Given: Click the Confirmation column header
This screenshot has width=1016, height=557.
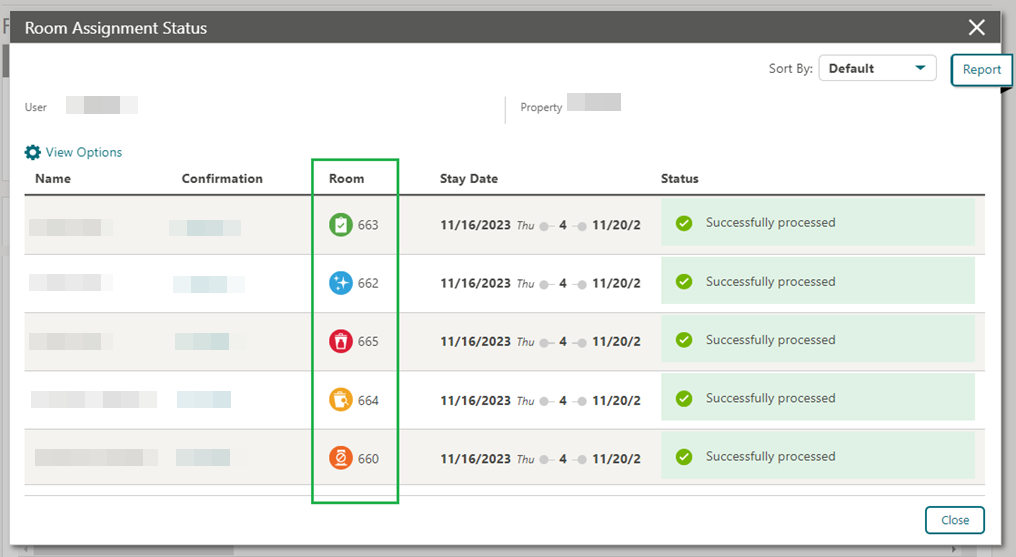Looking at the screenshot, I should coord(222,179).
